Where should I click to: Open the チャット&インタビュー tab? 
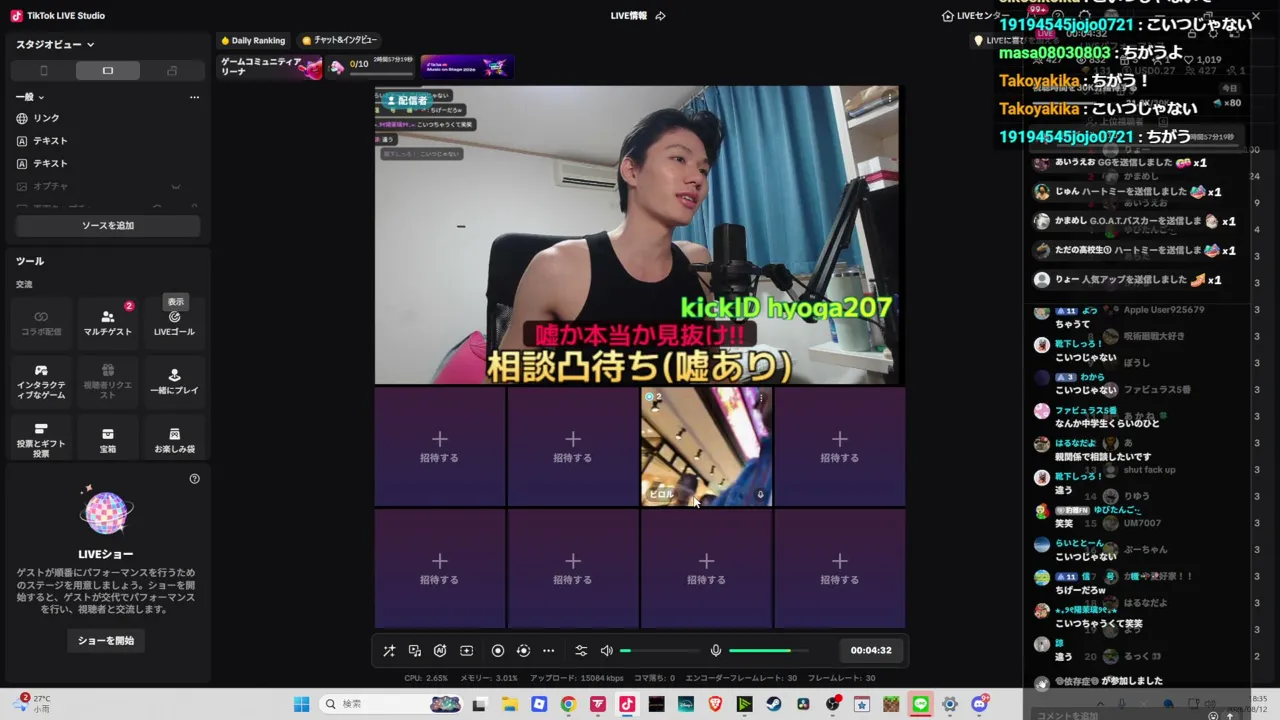click(339, 41)
